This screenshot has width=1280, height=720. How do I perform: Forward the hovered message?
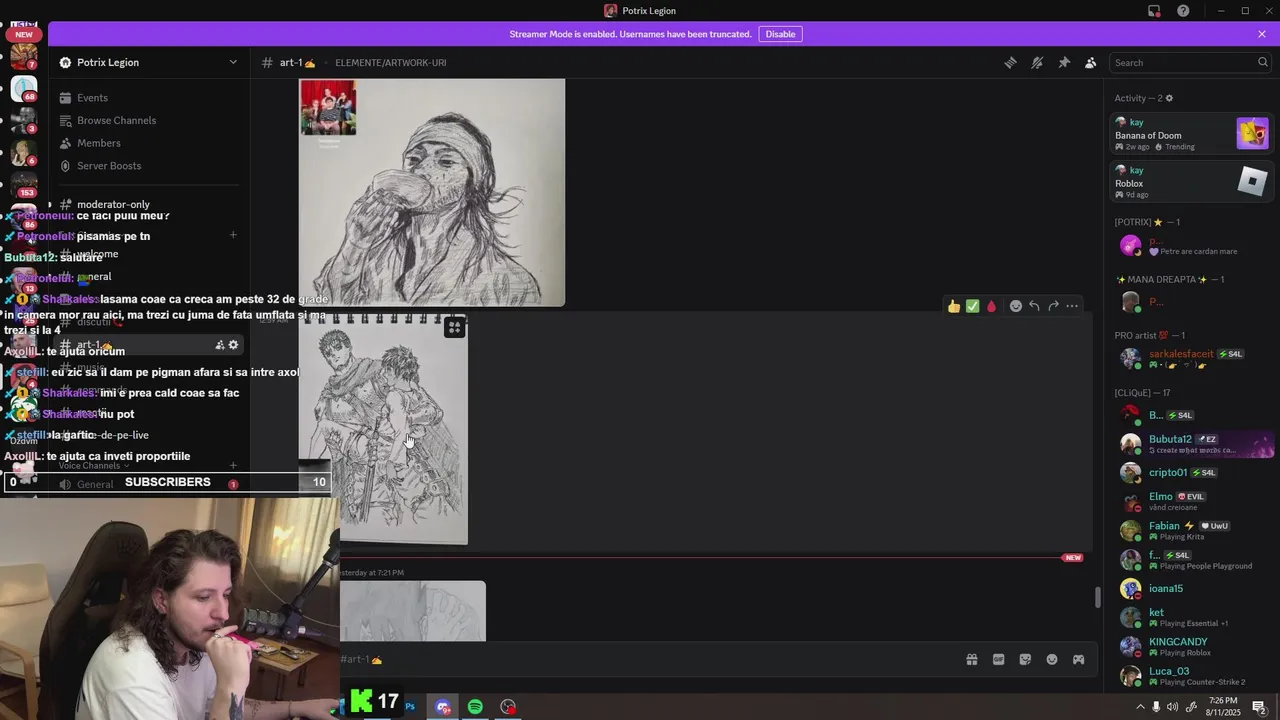click(x=1053, y=306)
